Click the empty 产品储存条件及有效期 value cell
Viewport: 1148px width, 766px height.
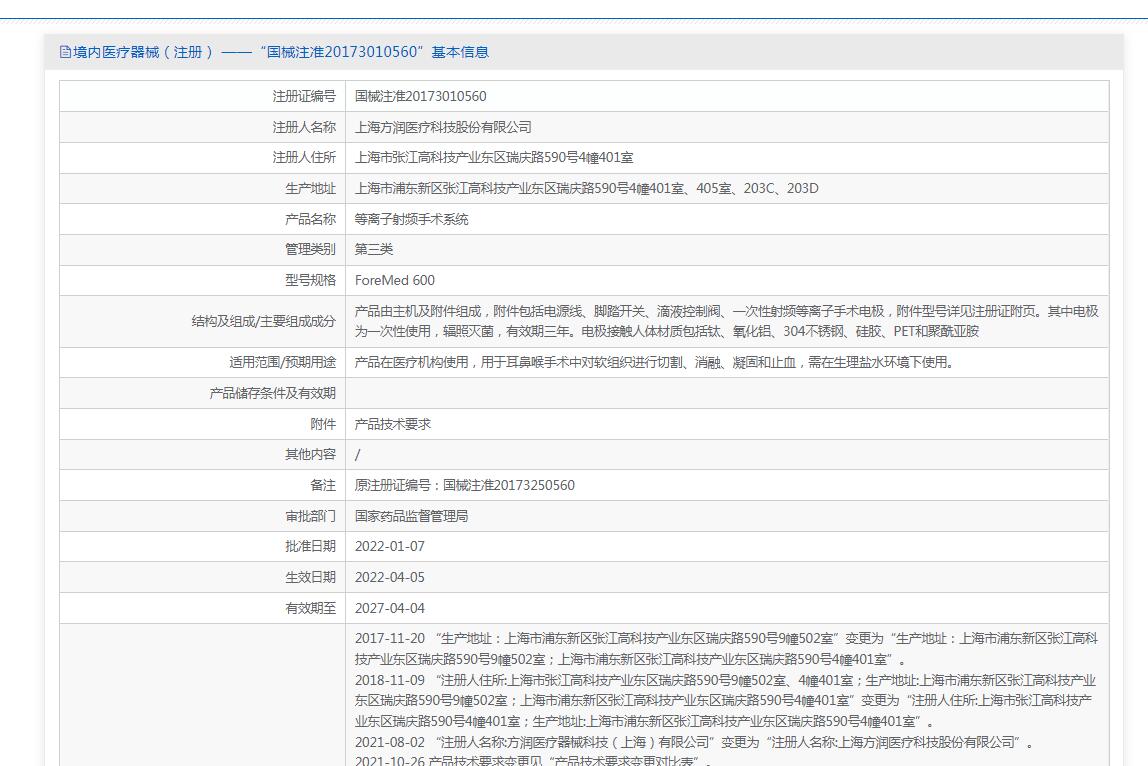726,393
